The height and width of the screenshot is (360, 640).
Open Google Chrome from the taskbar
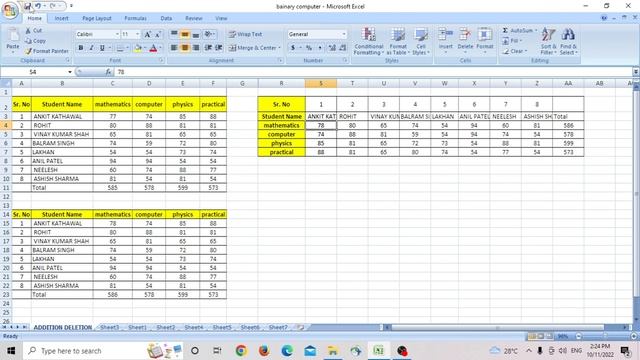pyautogui.click(x=241, y=351)
